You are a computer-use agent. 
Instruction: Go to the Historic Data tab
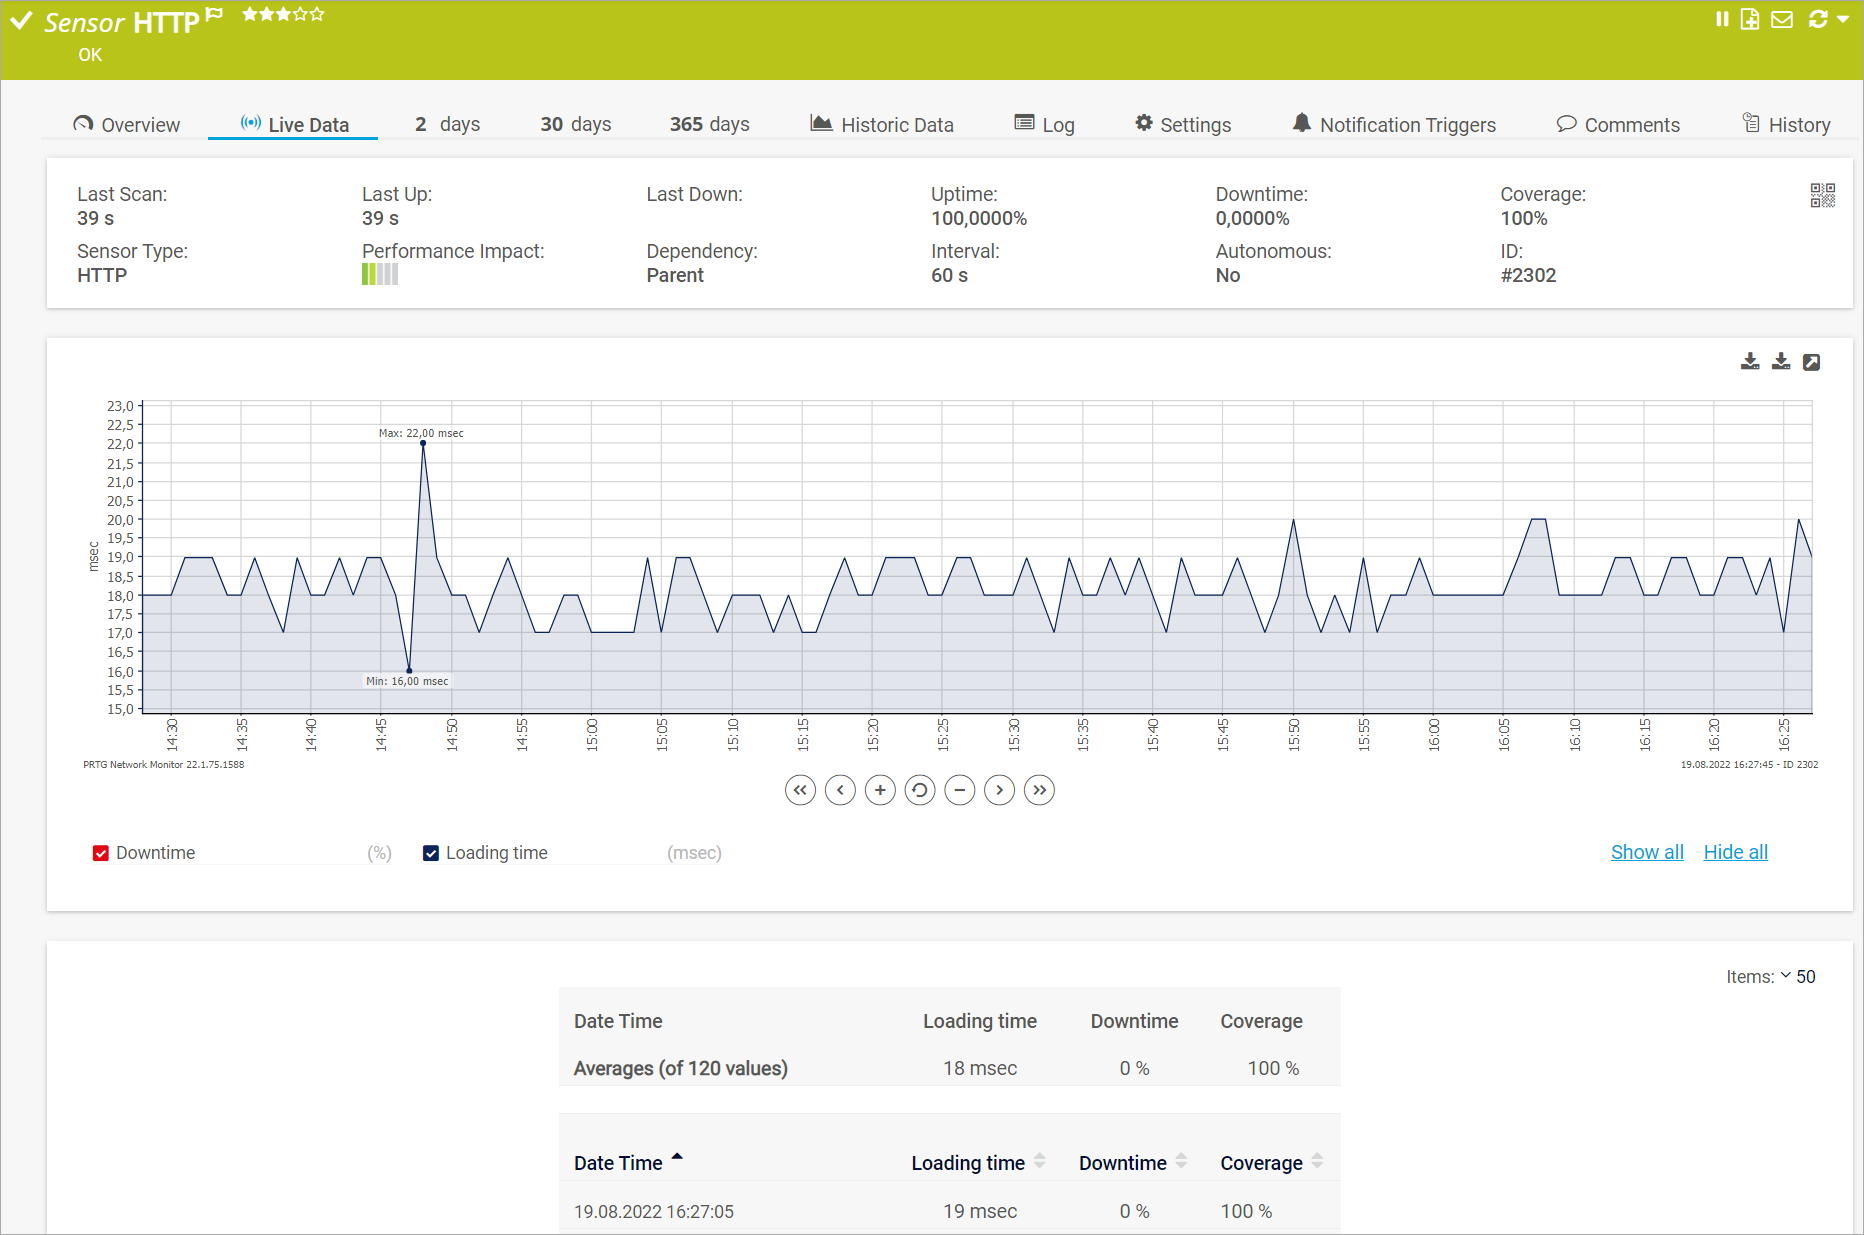point(882,124)
